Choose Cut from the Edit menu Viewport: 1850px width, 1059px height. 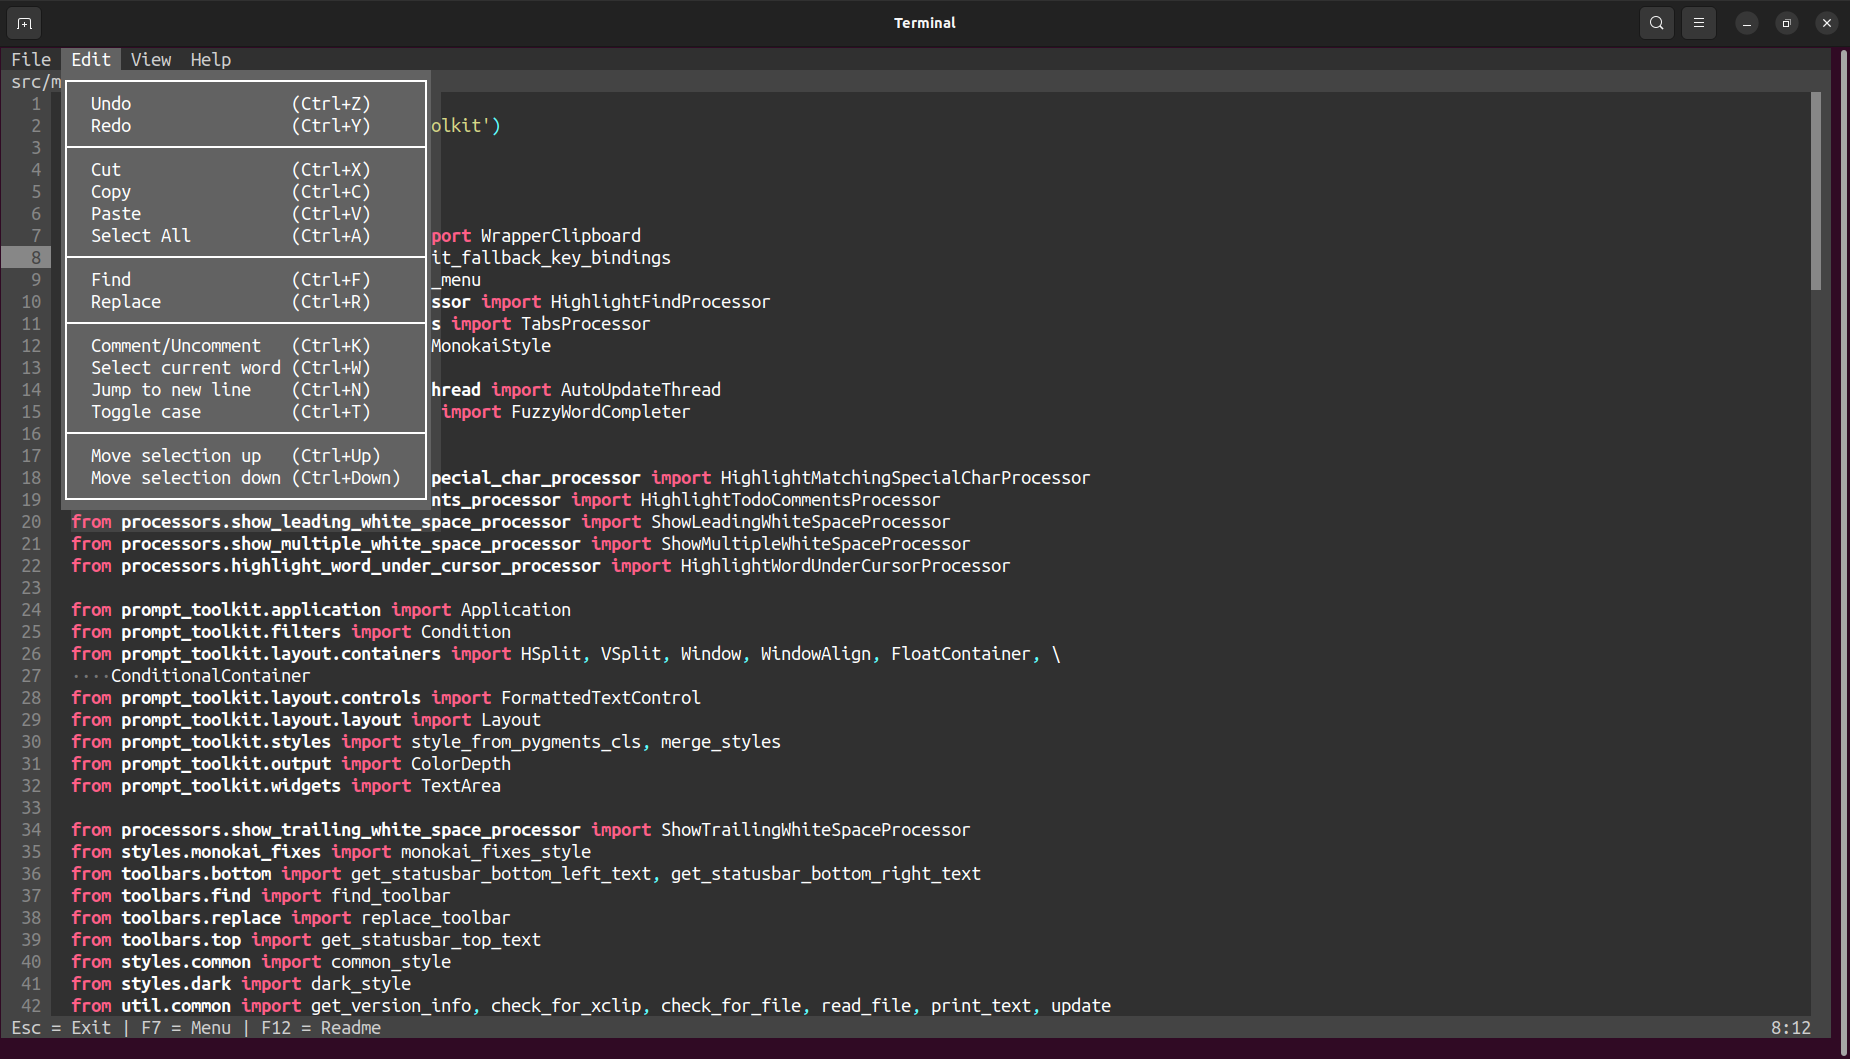click(x=106, y=170)
